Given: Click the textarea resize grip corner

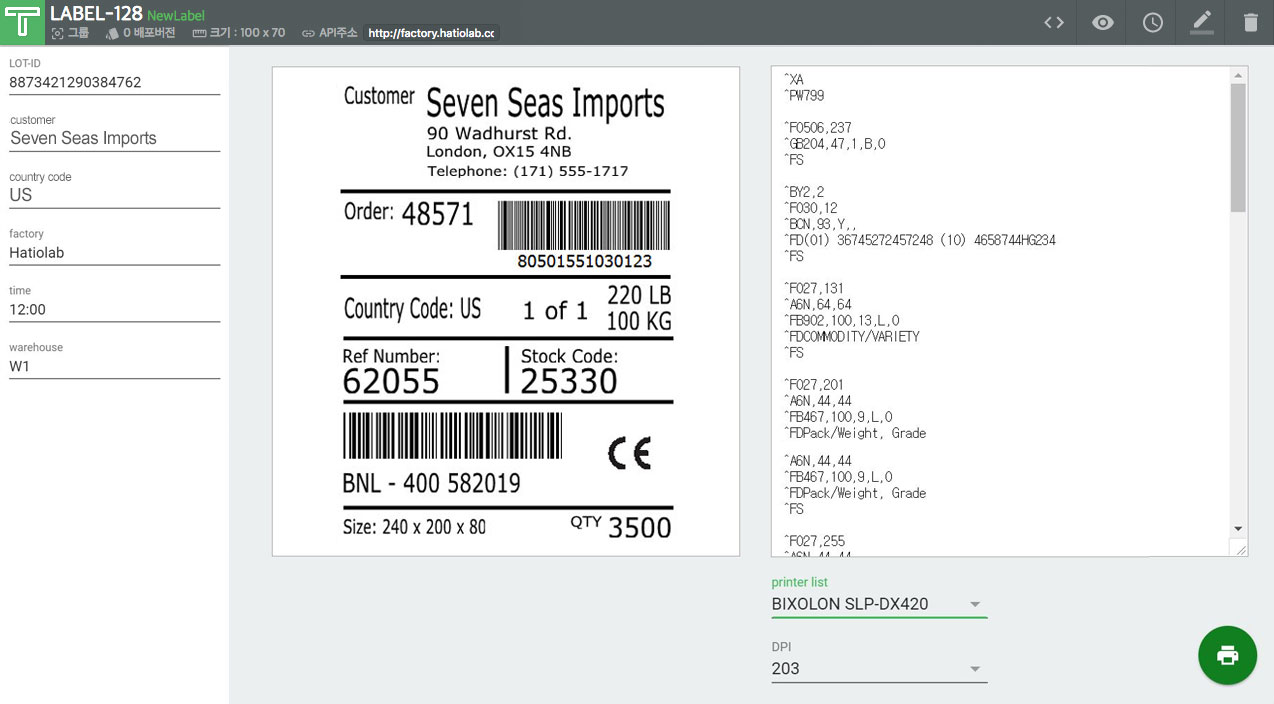Looking at the screenshot, I should click(1241, 549).
